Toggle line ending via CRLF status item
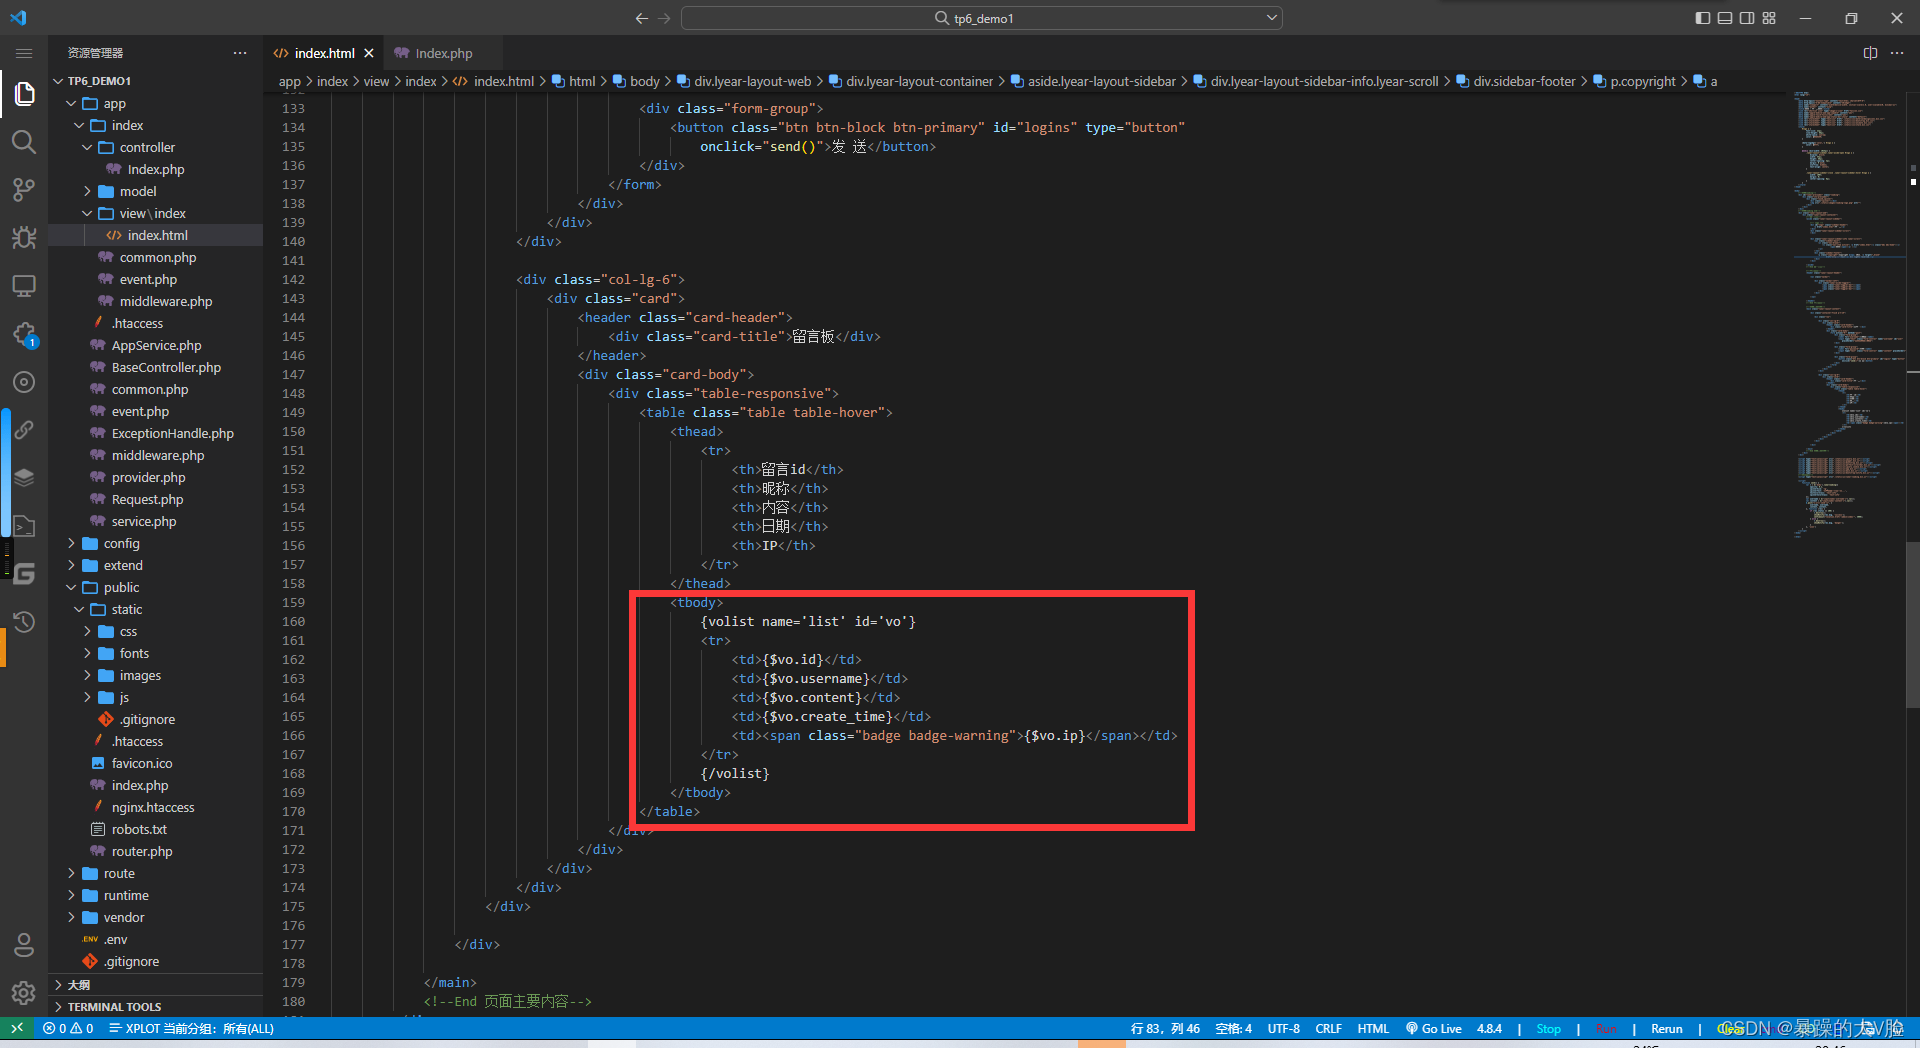 pyautogui.click(x=1328, y=1028)
